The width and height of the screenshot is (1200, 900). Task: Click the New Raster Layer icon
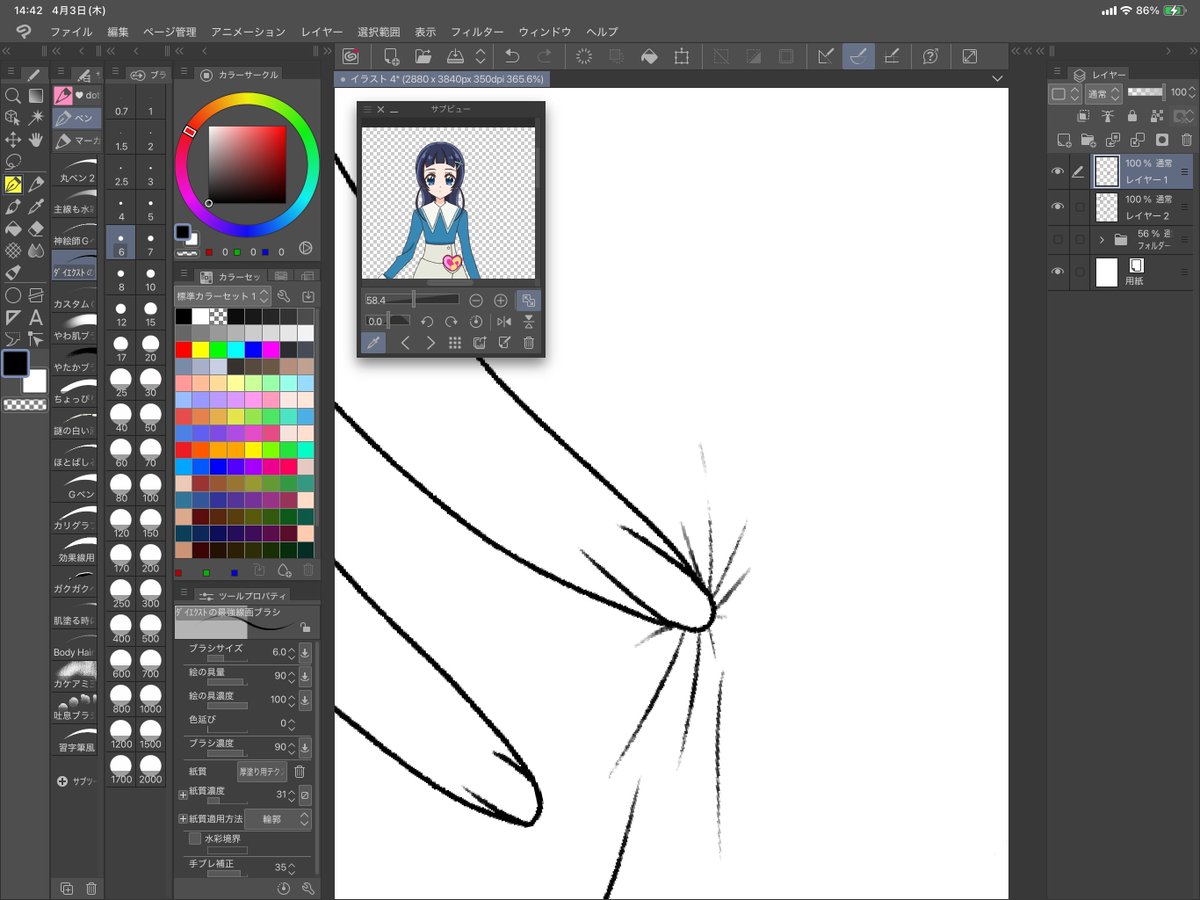tap(1065, 139)
